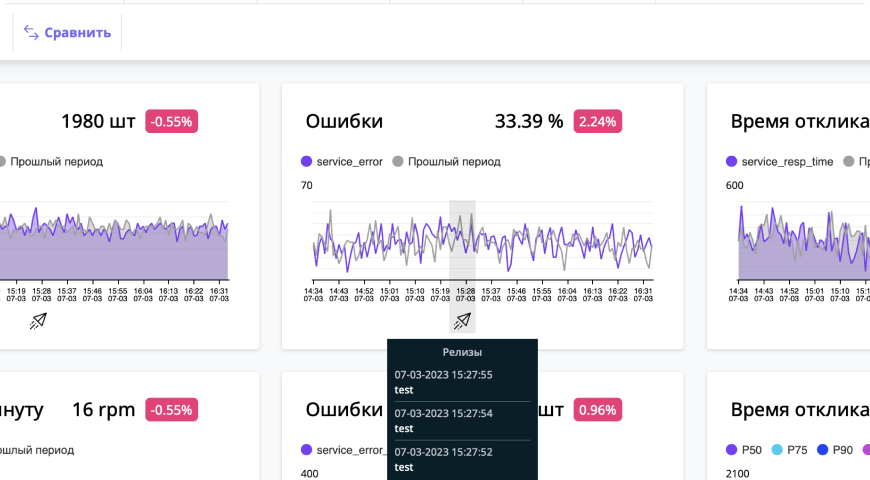The image size is (870, 480).
Task: Click the 15:28 highlighted release marker on the chart
Action: [462, 240]
